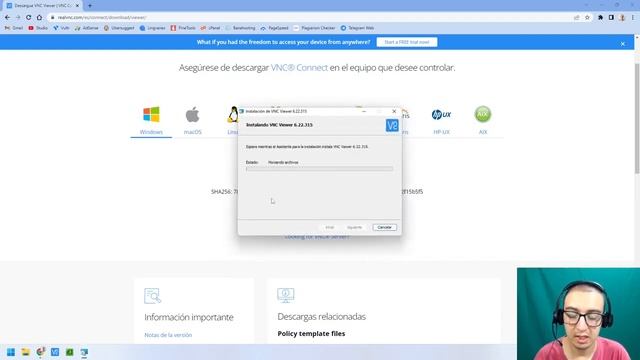Click the address bar URL field
The height and width of the screenshot is (360, 640).
[x=310, y=18]
